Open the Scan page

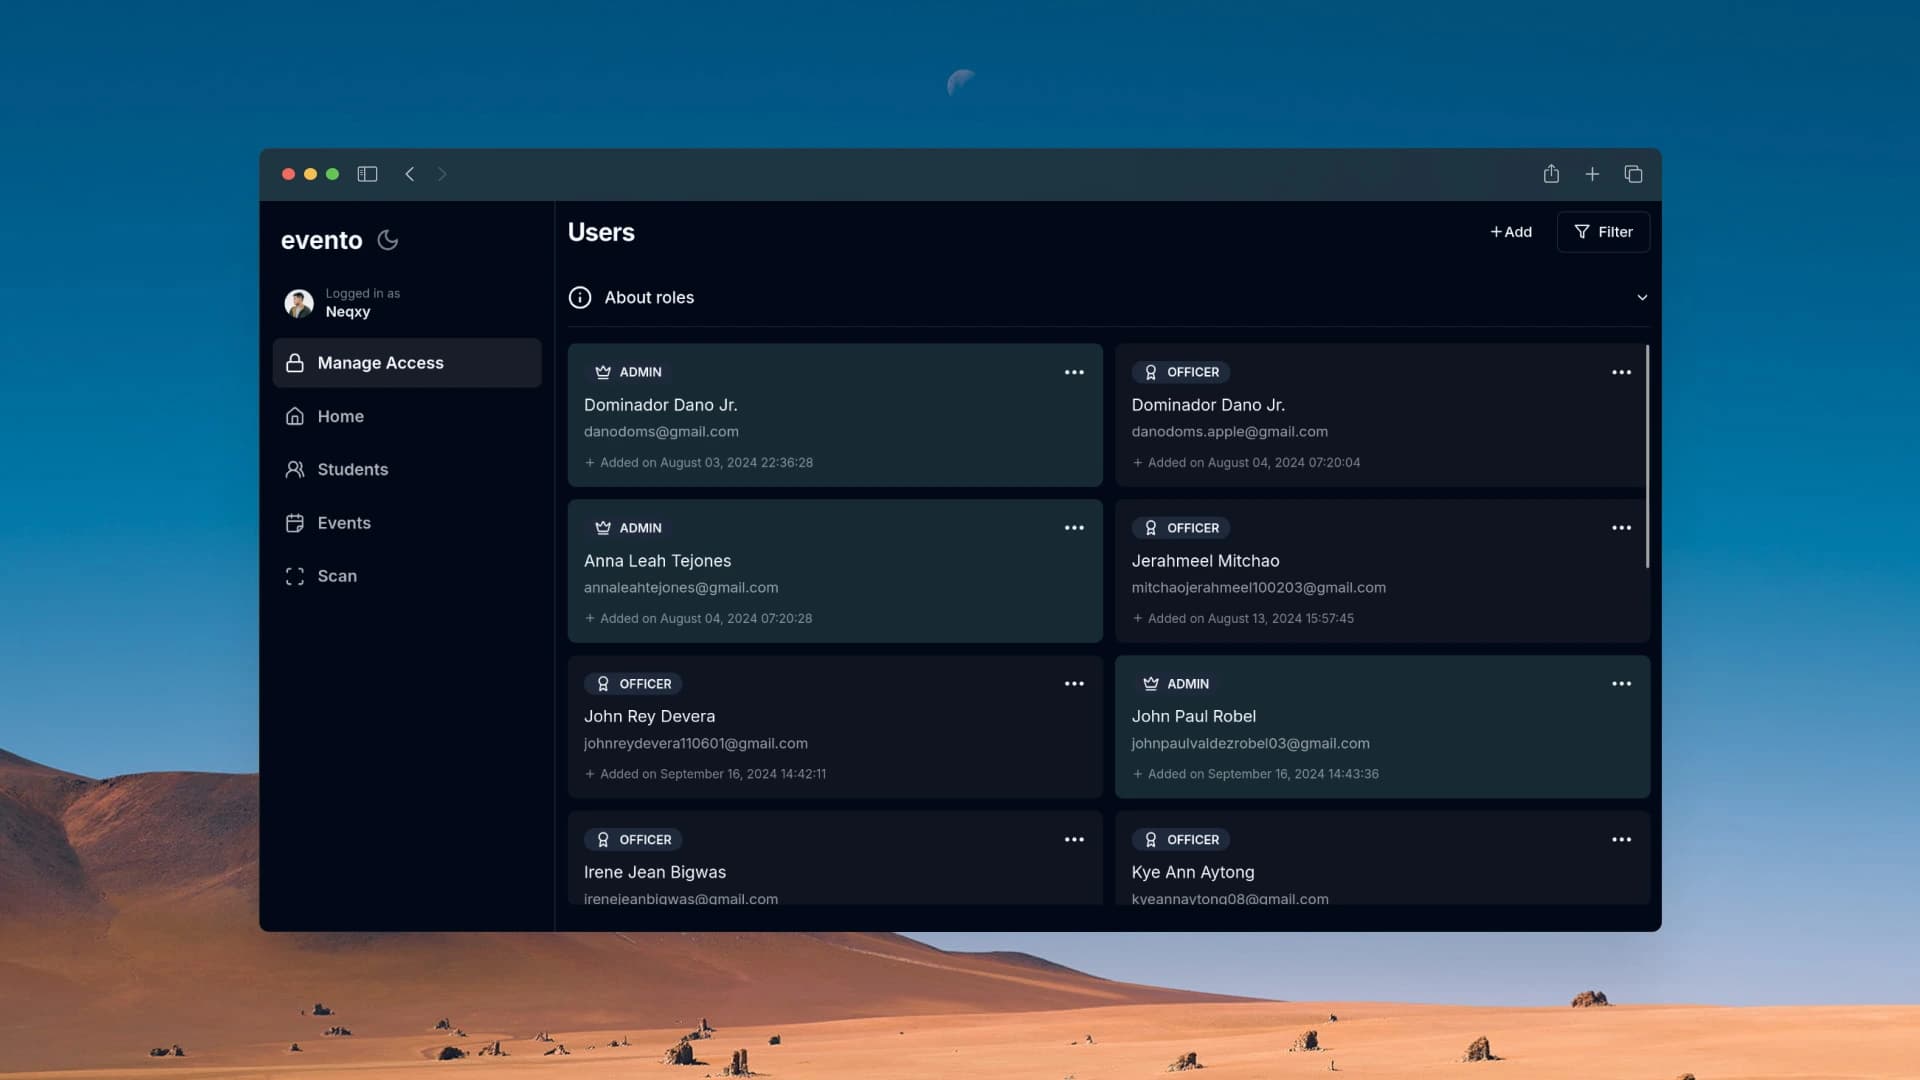point(336,576)
